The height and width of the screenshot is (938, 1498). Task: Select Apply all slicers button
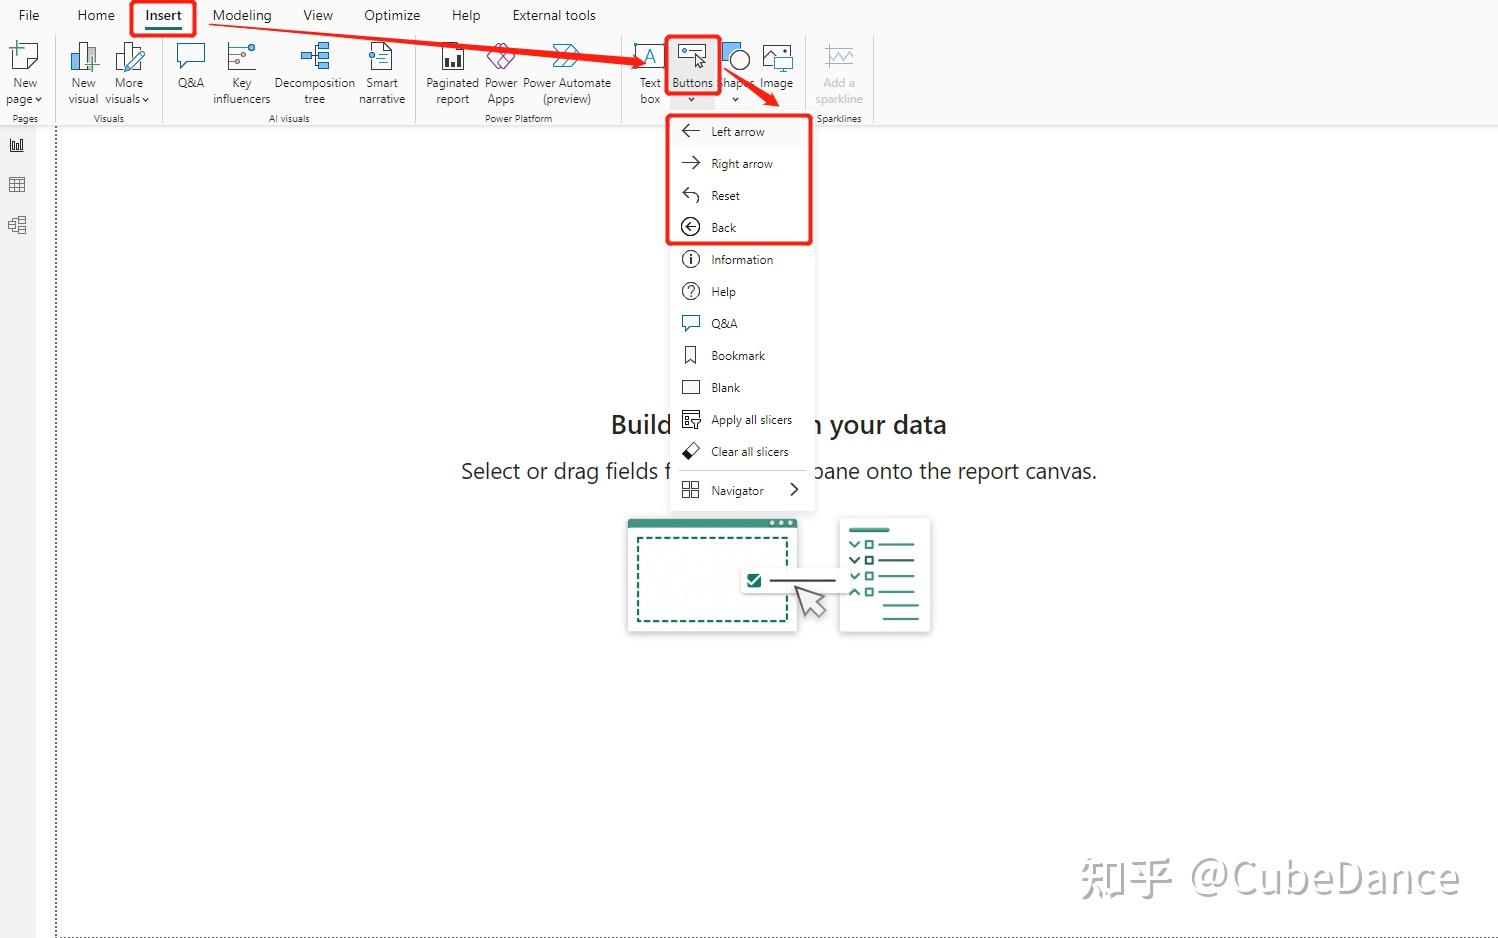(751, 419)
